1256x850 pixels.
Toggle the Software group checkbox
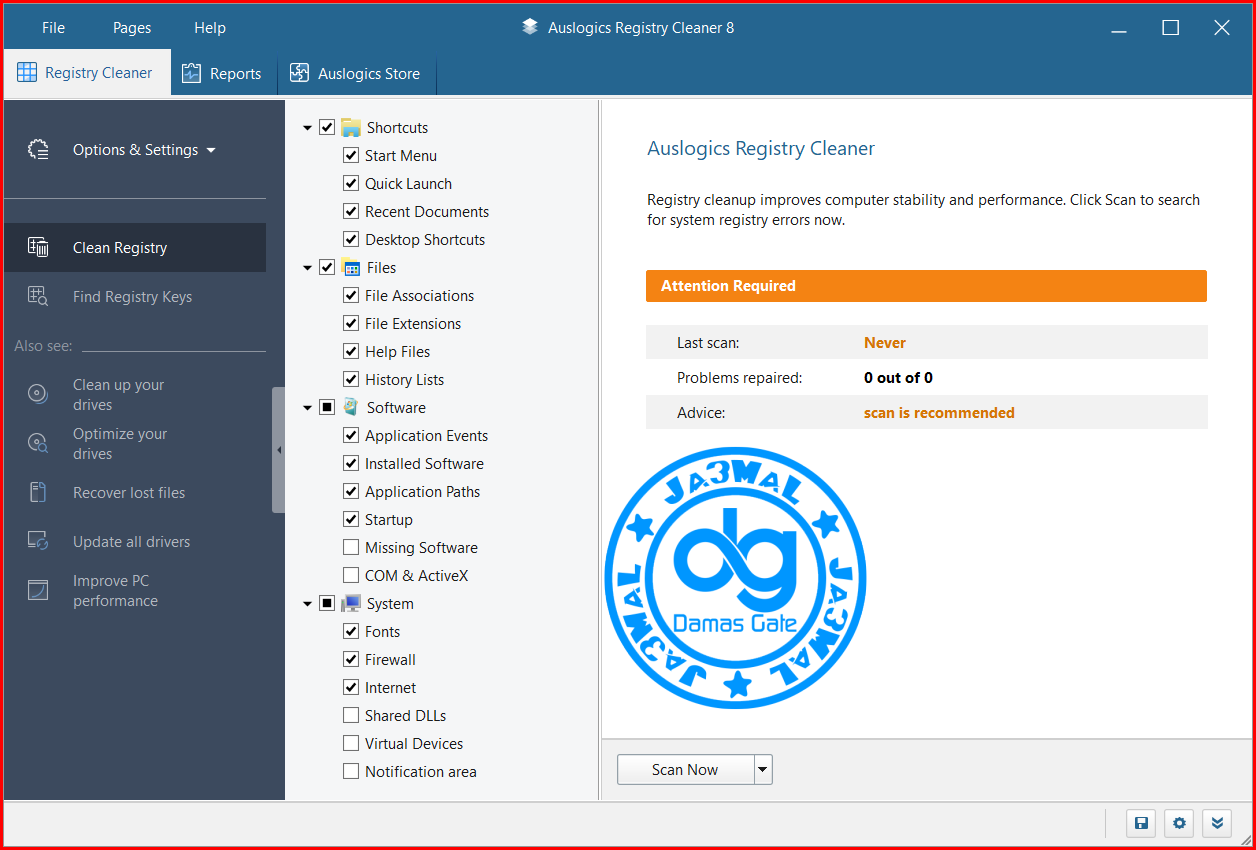pos(327,407)
